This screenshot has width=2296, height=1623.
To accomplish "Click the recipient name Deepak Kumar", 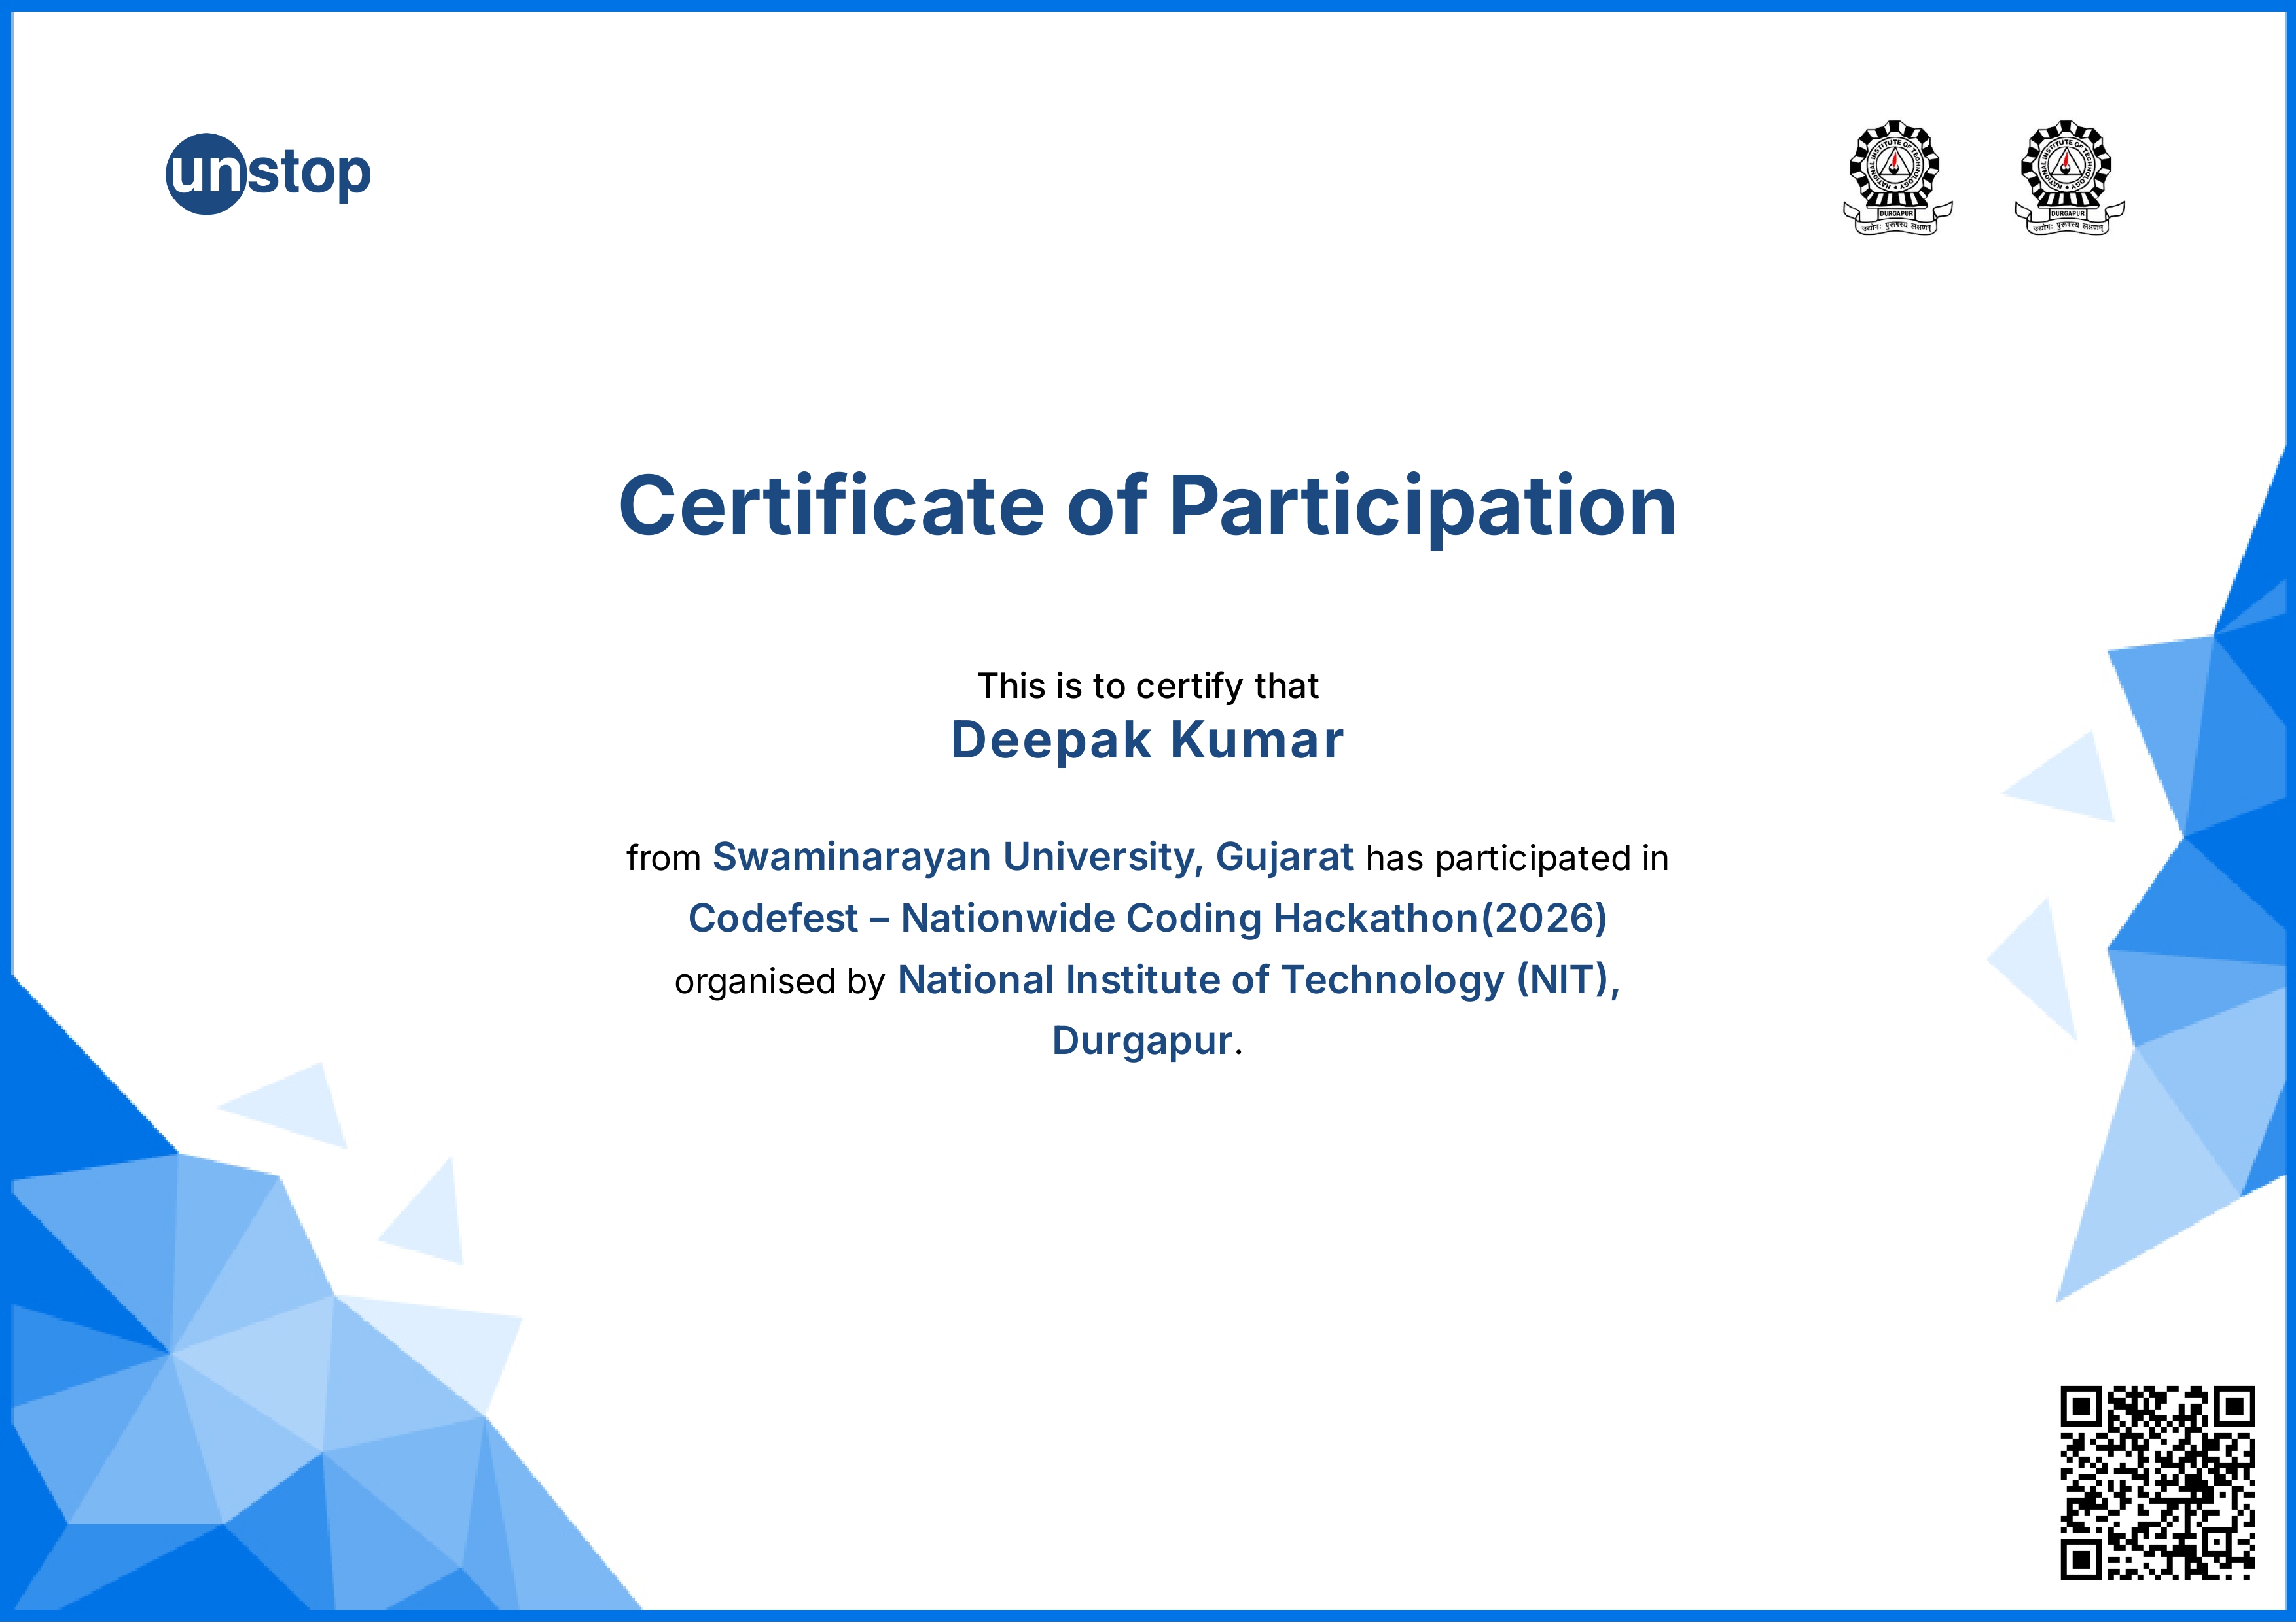I will pos(1147,740).
